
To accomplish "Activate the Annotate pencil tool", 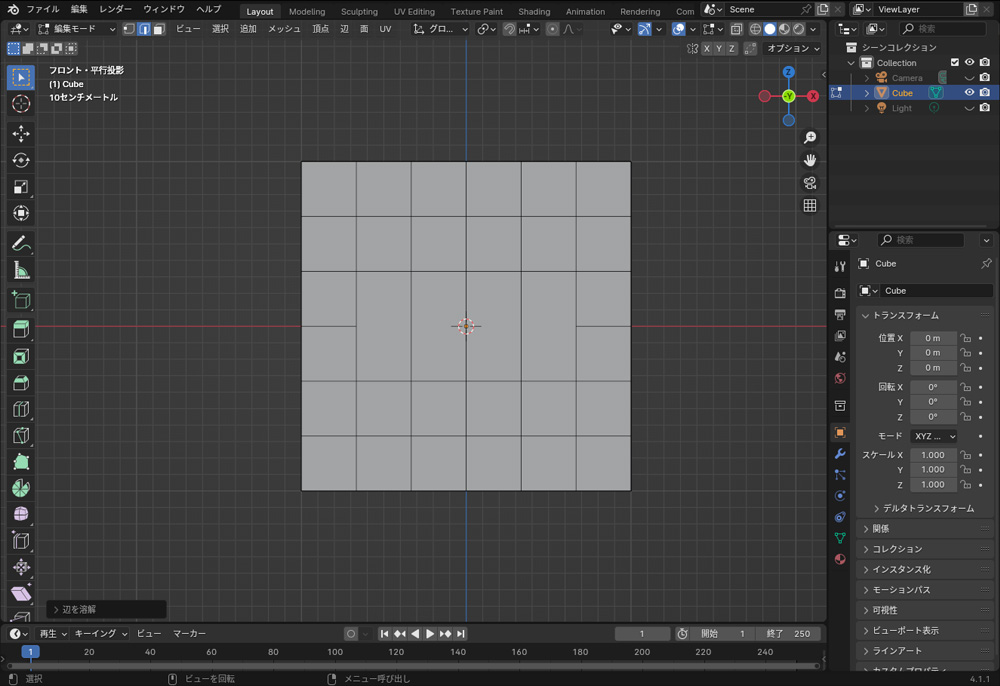I will (x=21, y=244).
